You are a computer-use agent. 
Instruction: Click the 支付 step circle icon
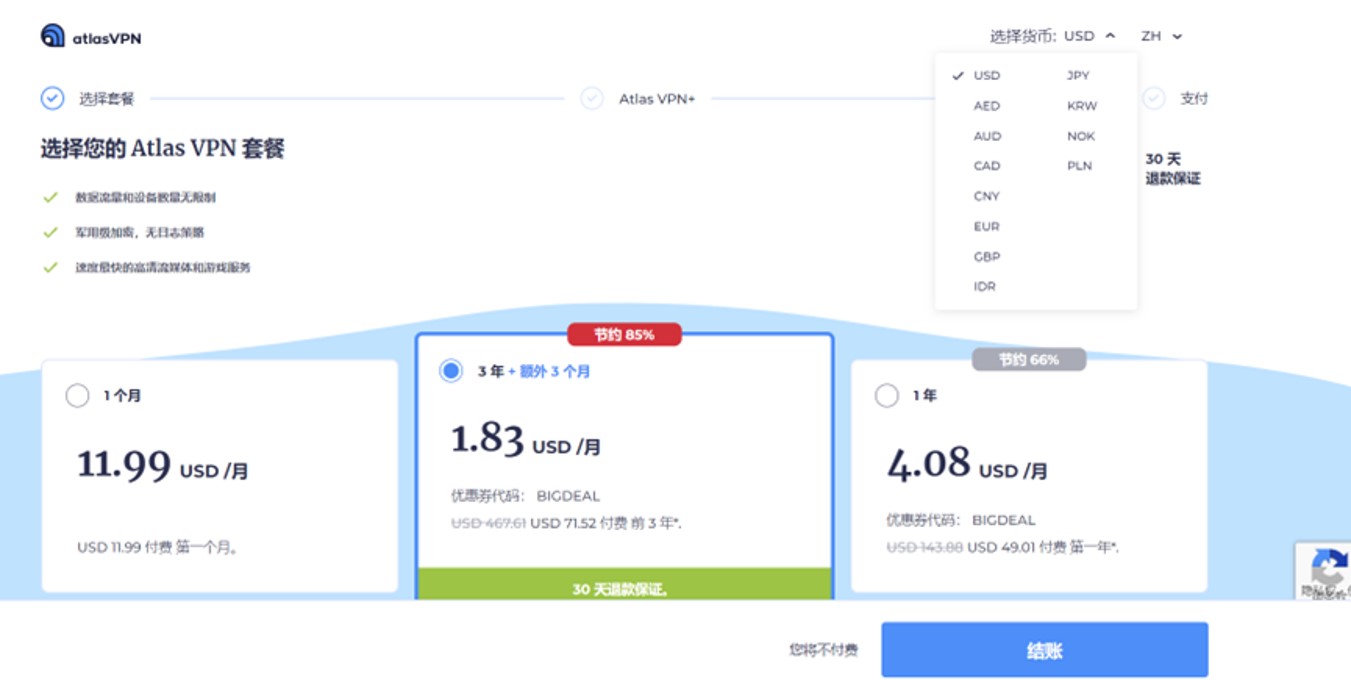pos(1154,98)
